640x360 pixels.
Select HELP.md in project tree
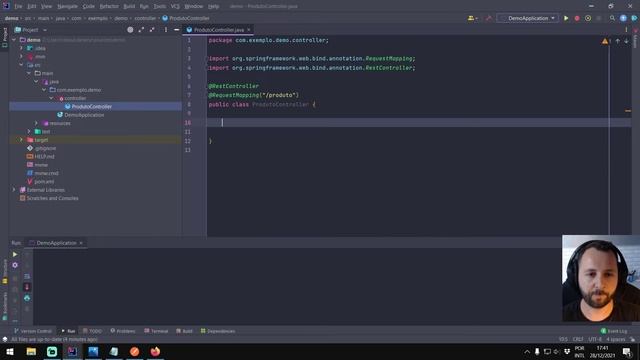pos(44,157)
